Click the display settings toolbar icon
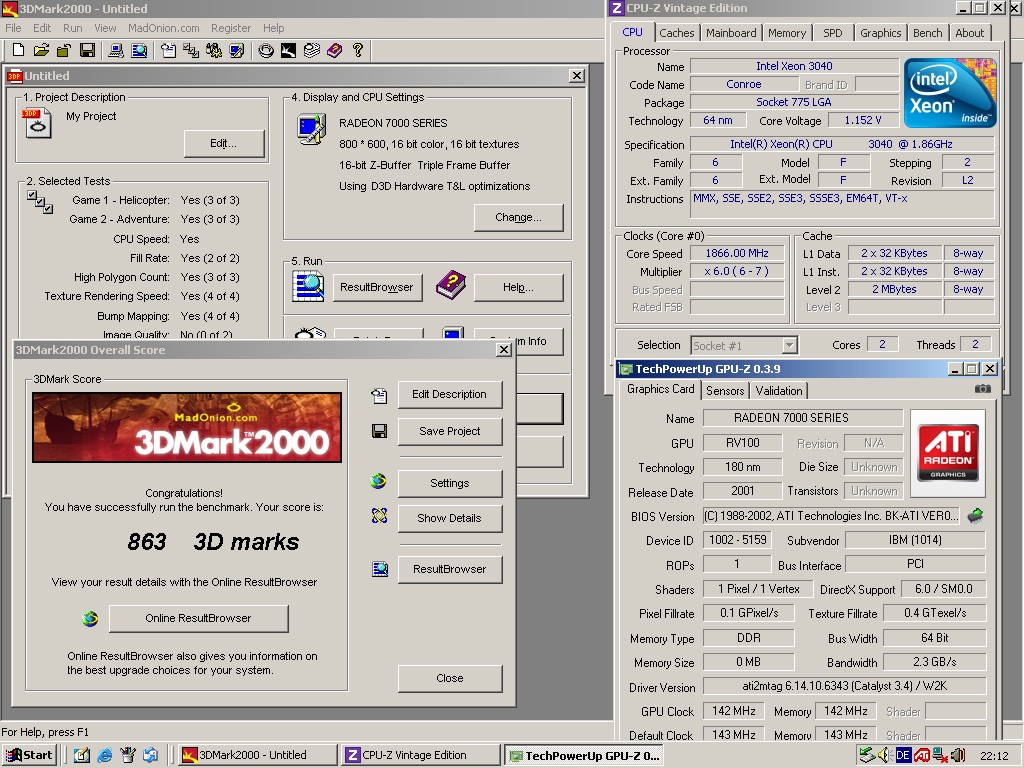1024x768 pixels. pos(237,50)
